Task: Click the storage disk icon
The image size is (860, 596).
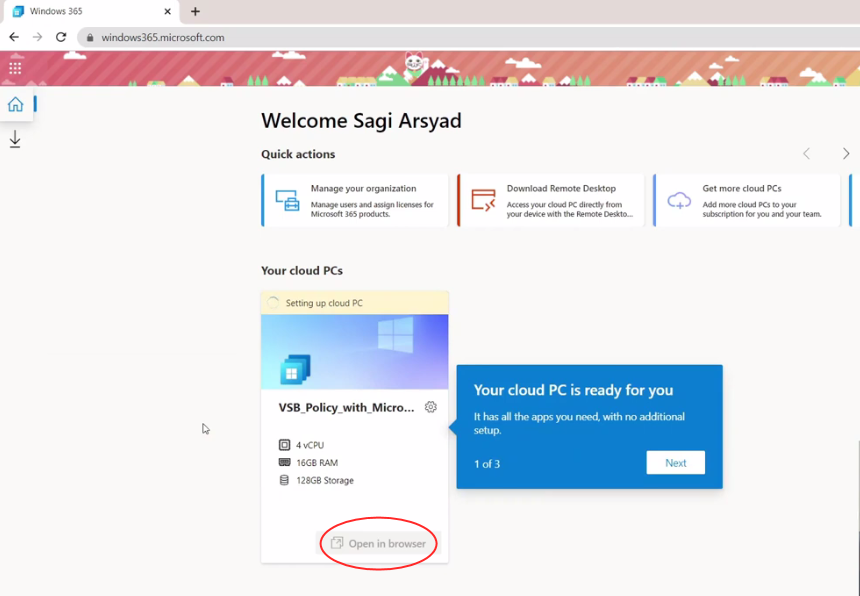Action: [284, 480]
